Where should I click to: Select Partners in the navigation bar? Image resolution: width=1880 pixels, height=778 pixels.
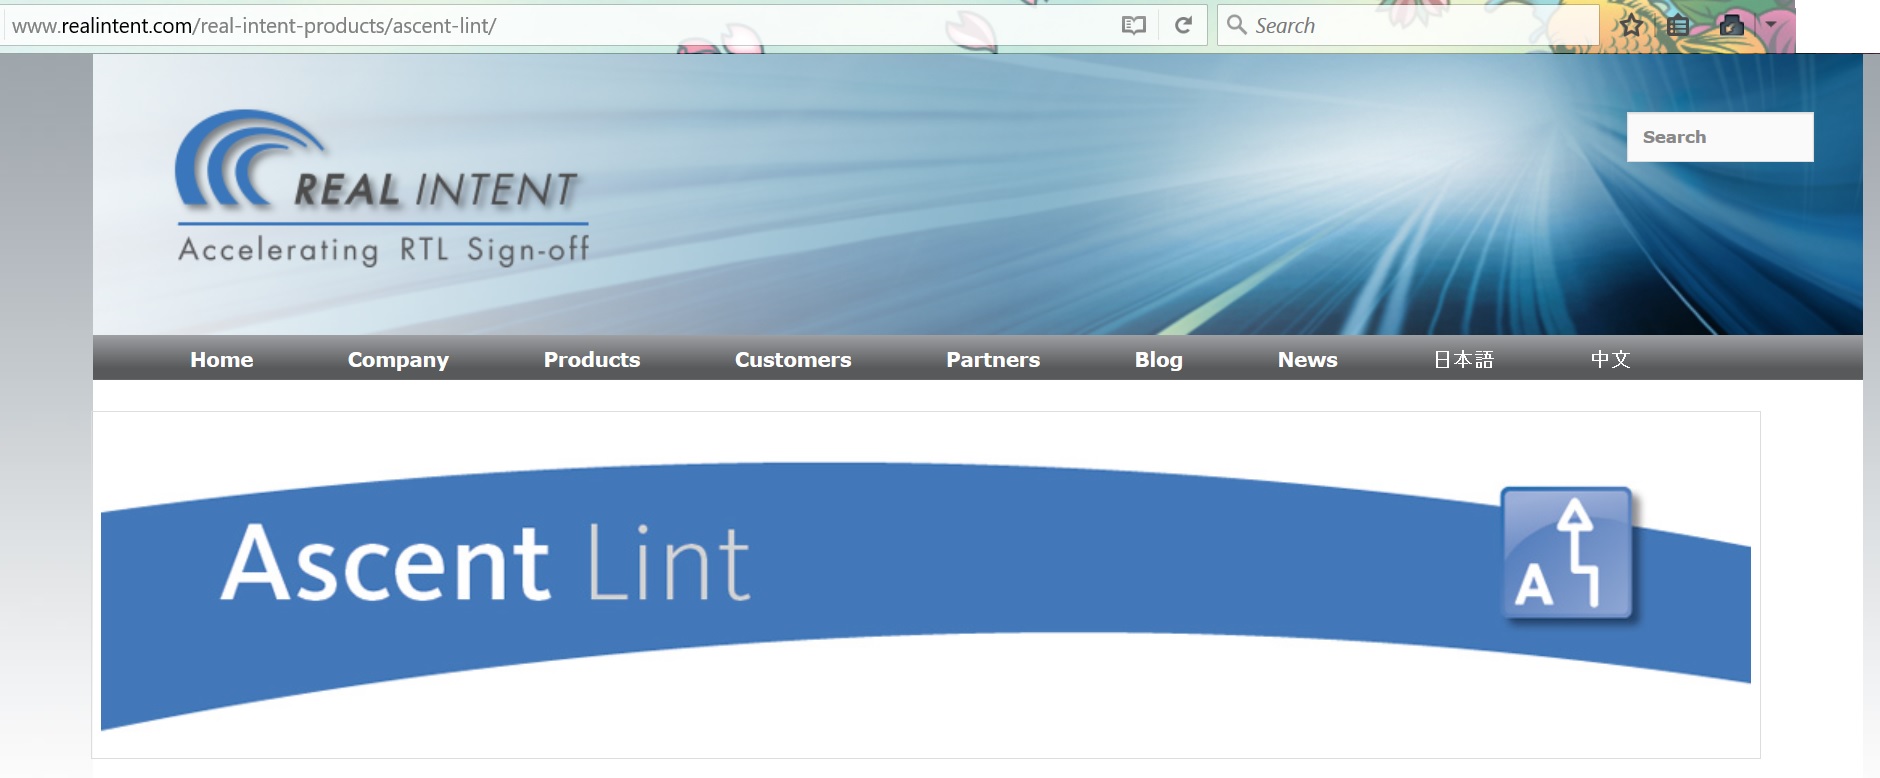click(993, 360)
